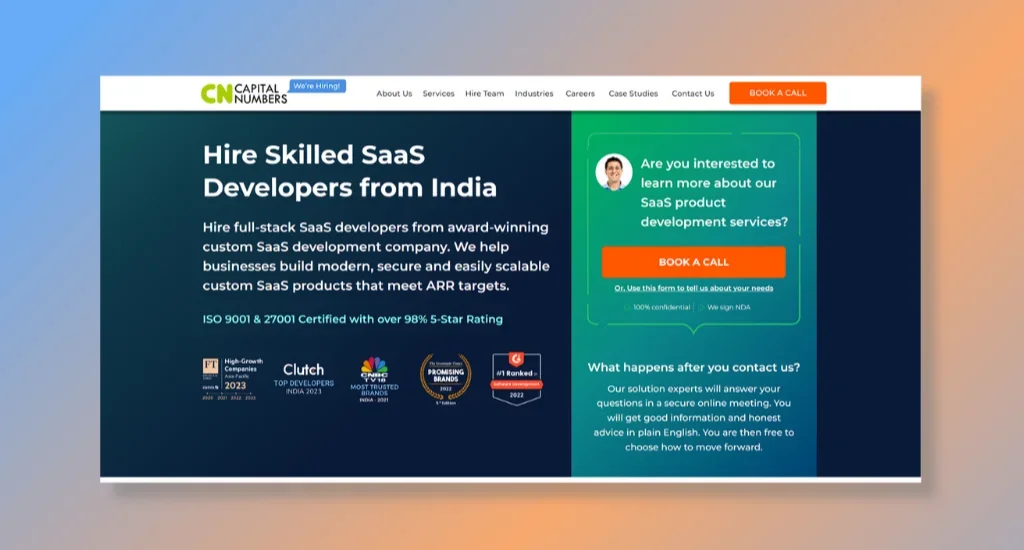
Task: Expand the Industries navigation menu
Action: coord(534,93)
